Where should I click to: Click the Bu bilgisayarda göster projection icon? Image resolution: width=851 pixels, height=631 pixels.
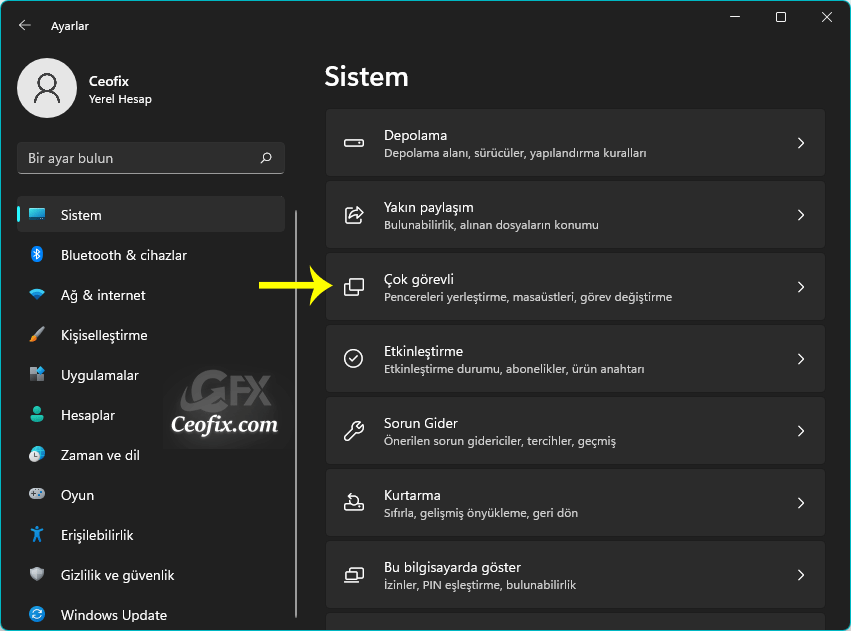tap(354, 575)
